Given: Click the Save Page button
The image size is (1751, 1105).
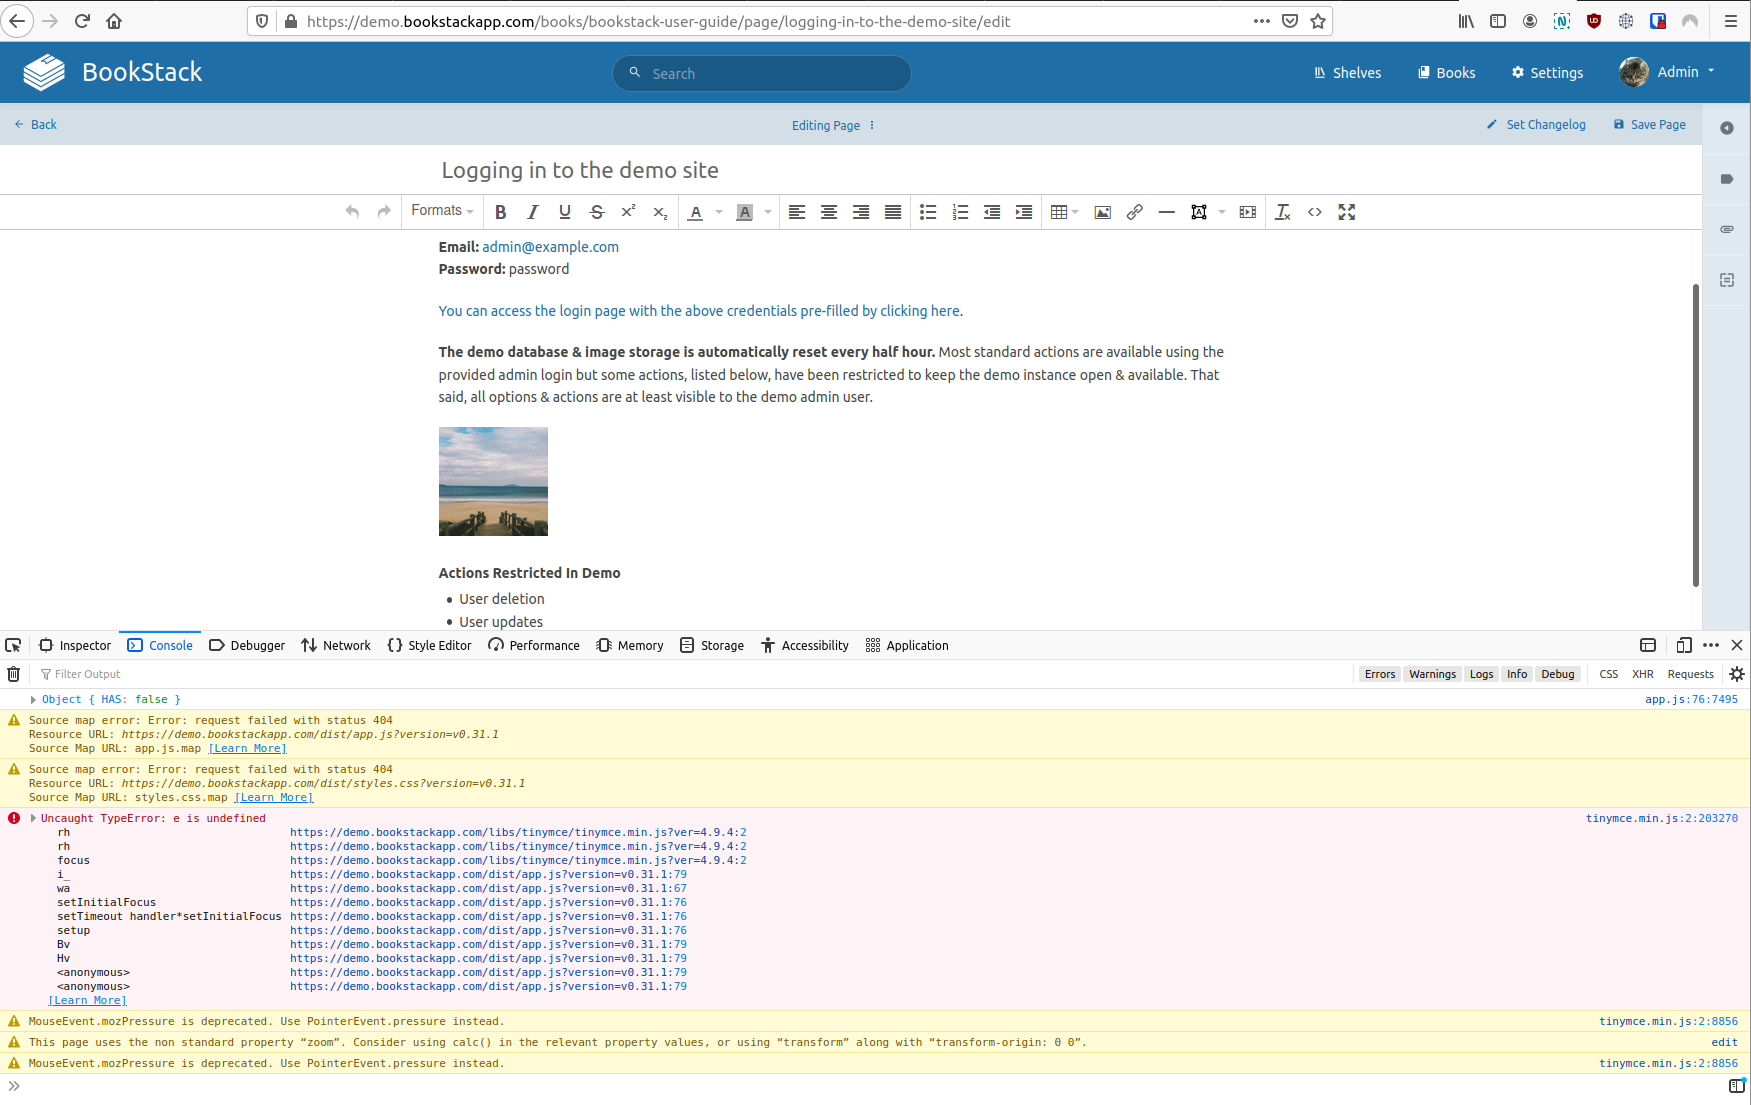Looking at the screenshot, I should click(x=1650, y=124).
